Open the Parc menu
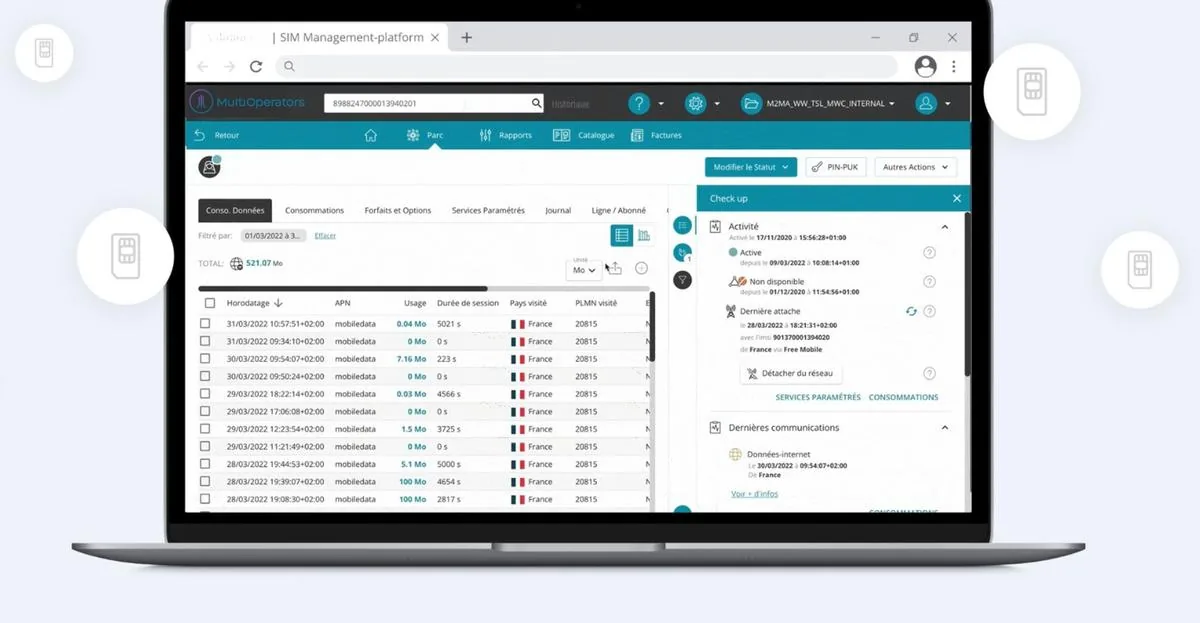The width and height of the screenshot is (1200, 623). coord(425,135)
